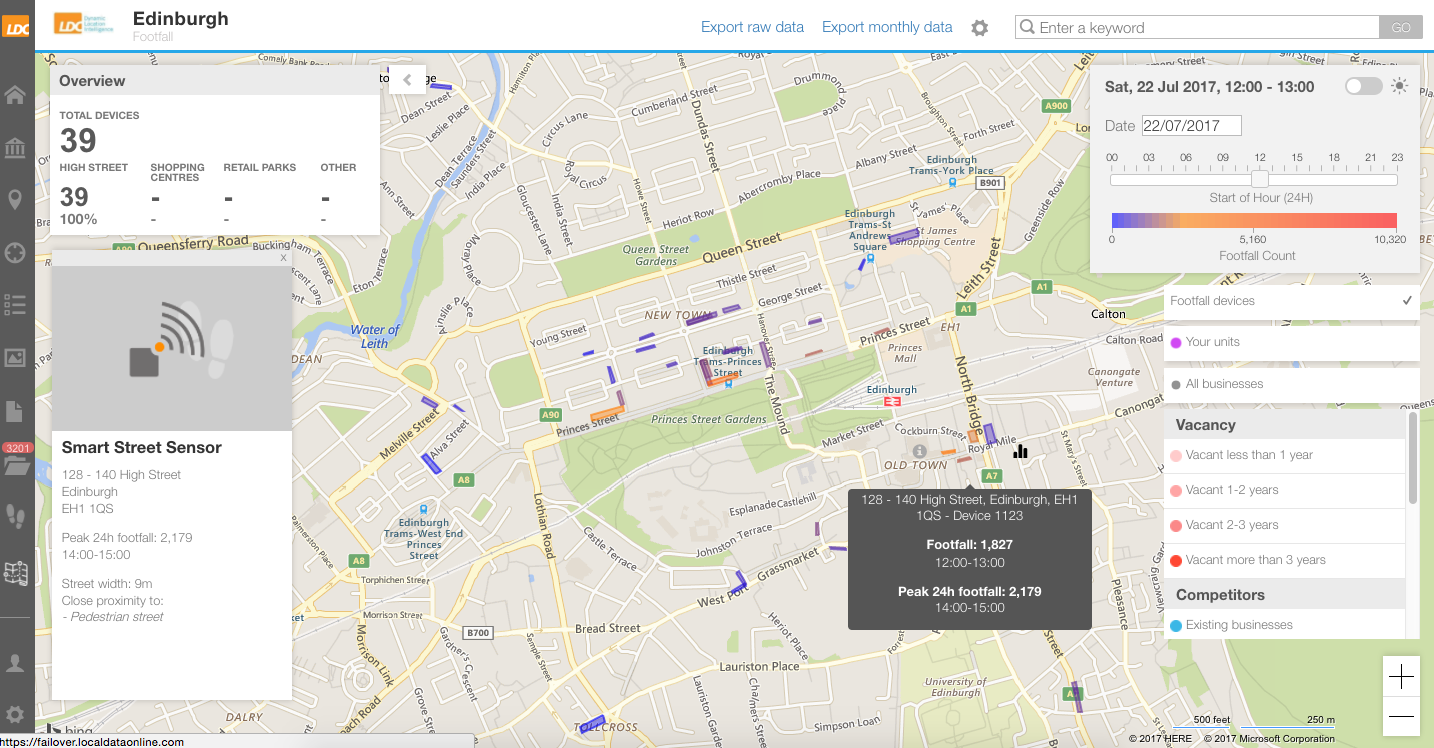Click the Total Devices value 39
Screen dimensions: 1434x748
pyautogui.click(x=78, y=141)
